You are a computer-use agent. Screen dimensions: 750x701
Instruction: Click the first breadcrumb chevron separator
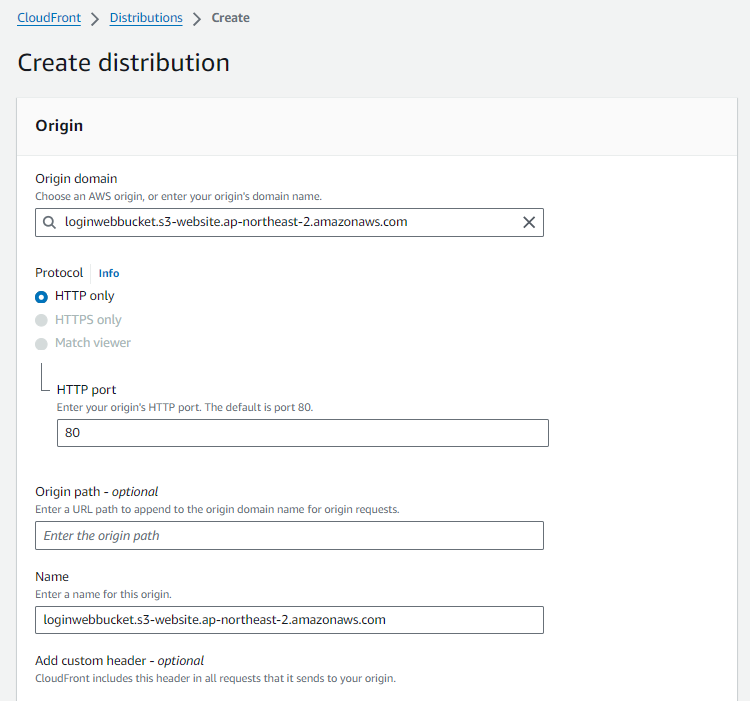pos(94,18)
